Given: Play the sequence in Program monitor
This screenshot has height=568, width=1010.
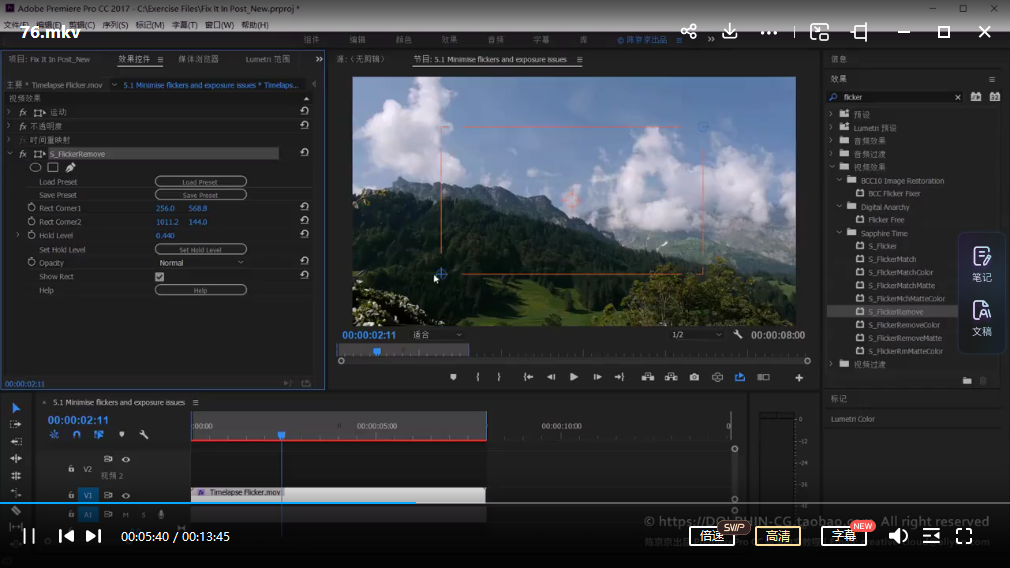Looking at the screenshot, I should 574,377.
